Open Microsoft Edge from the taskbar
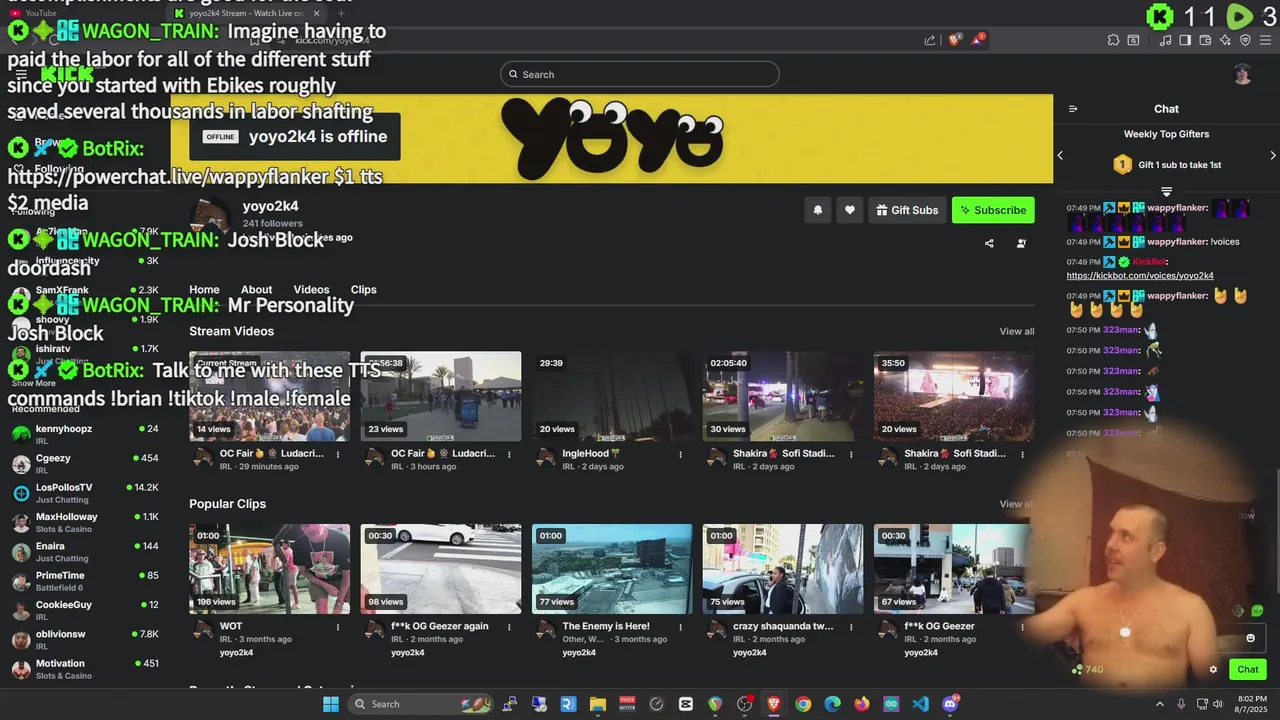Screen dimensions: 1280x720 pos(832,704)
